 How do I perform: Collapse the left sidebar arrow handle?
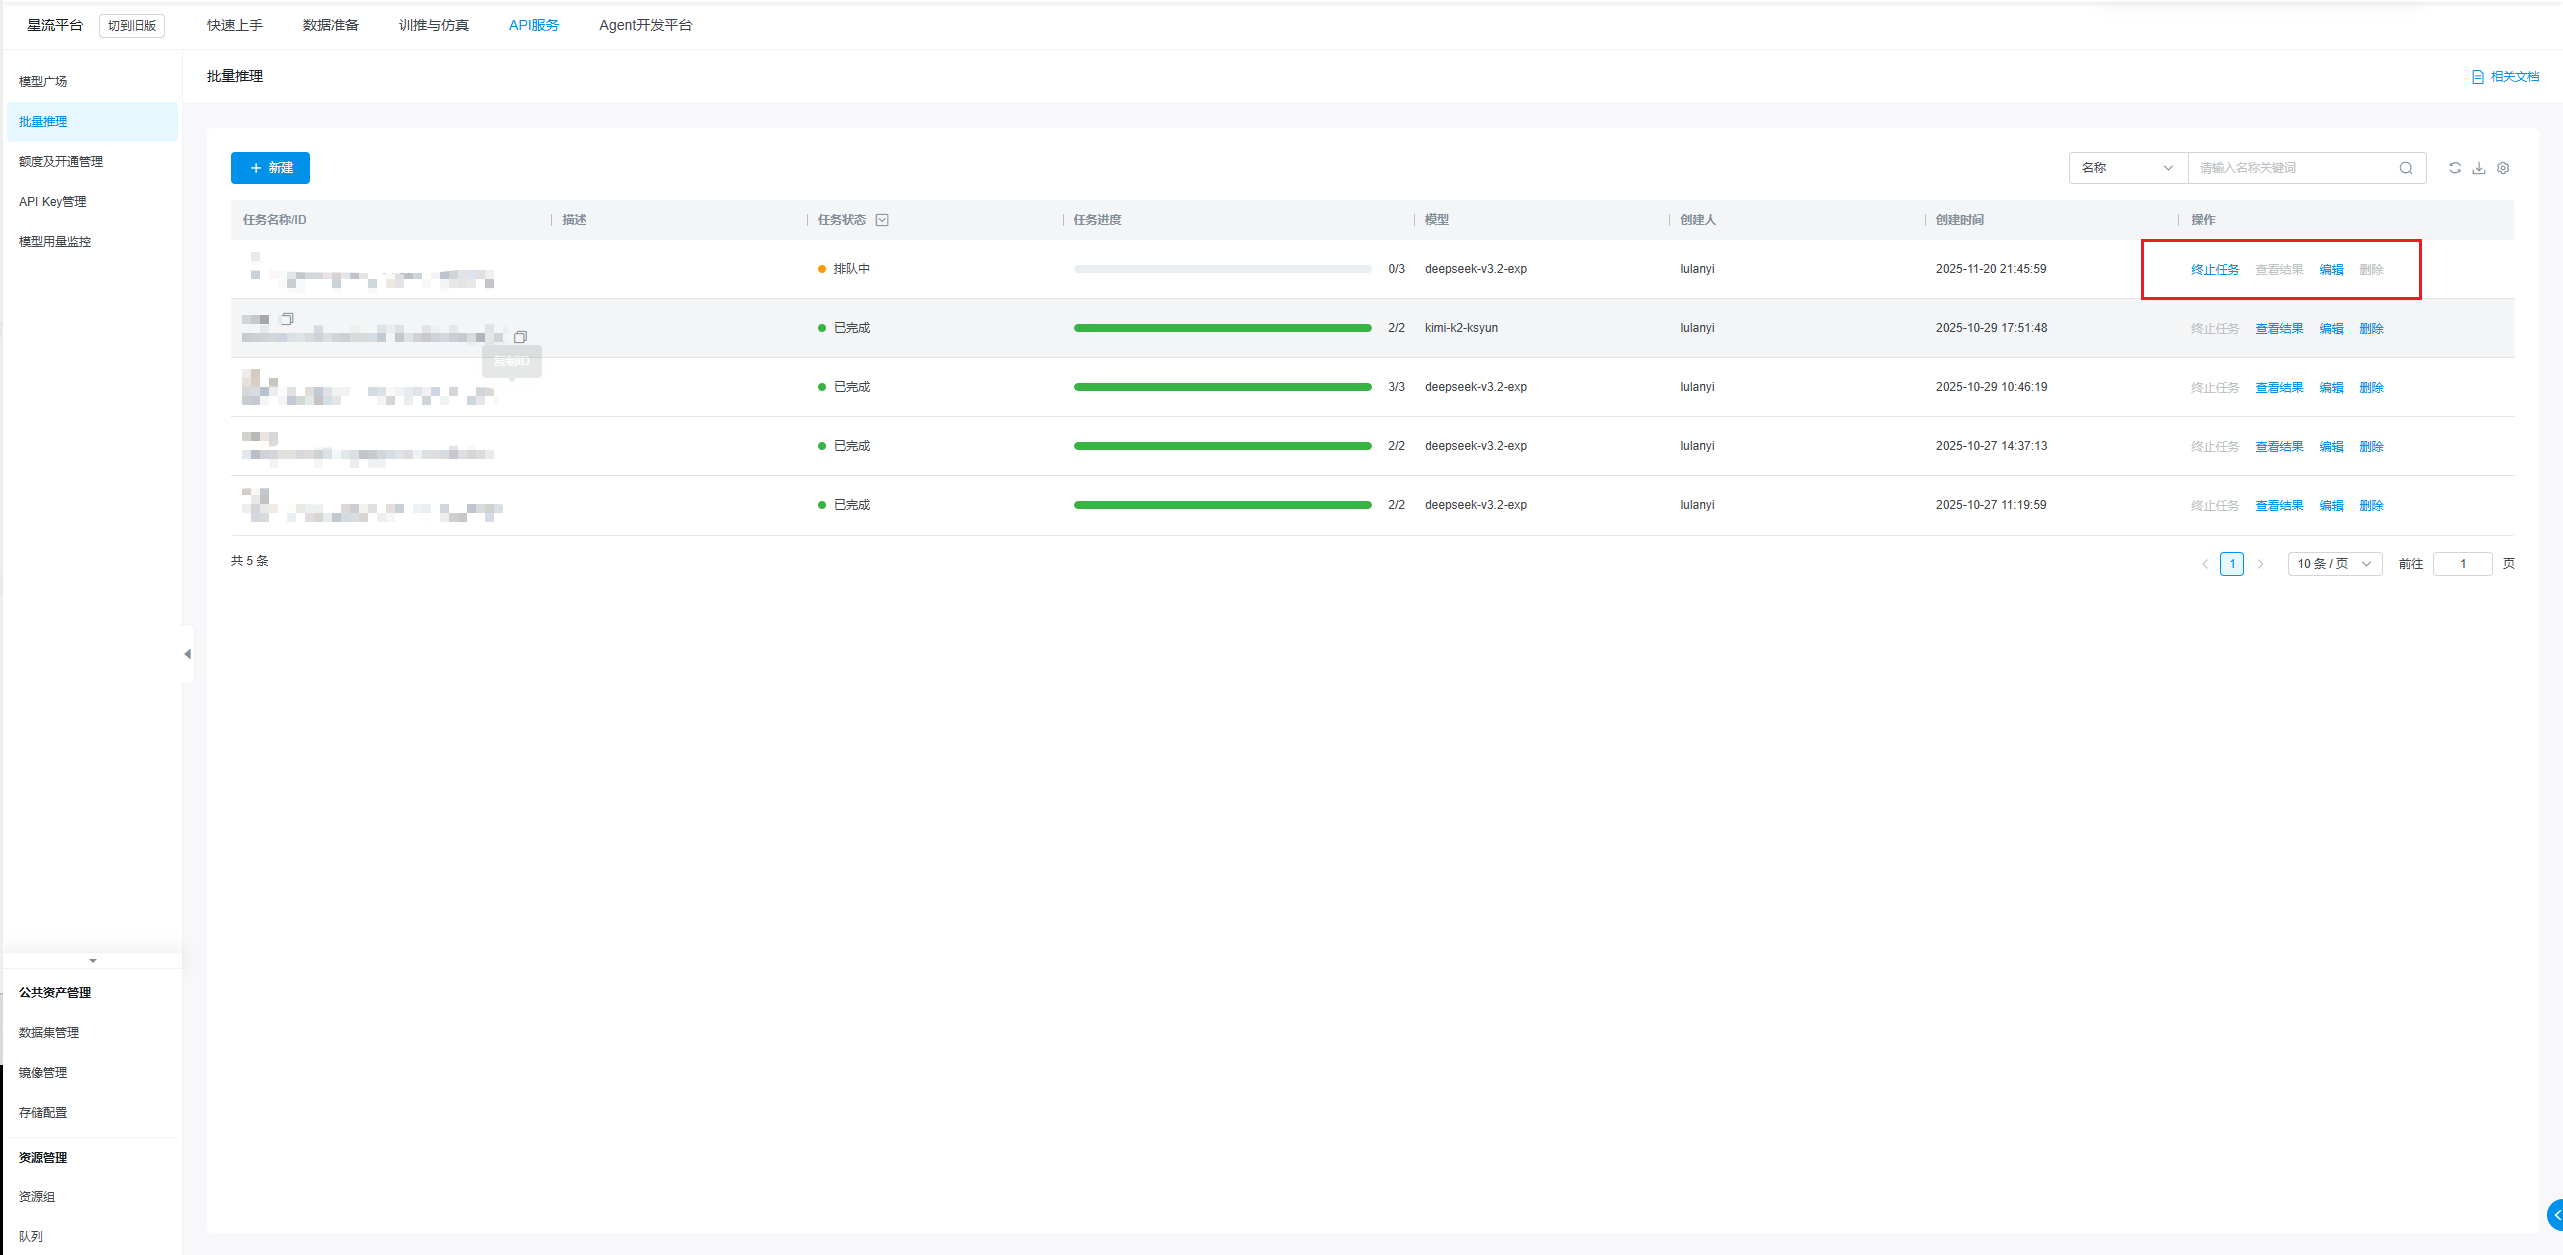(187, 654)
